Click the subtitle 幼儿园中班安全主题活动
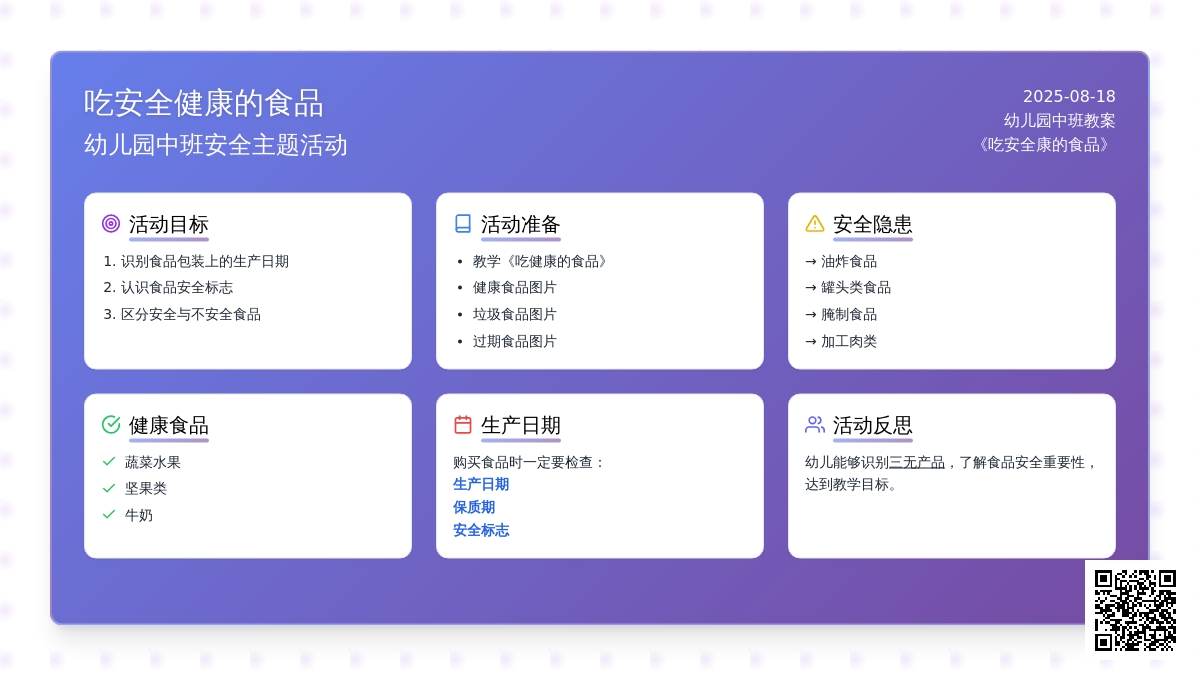The height and width of the screenshot is (675, 1200). tap(216, 145)
